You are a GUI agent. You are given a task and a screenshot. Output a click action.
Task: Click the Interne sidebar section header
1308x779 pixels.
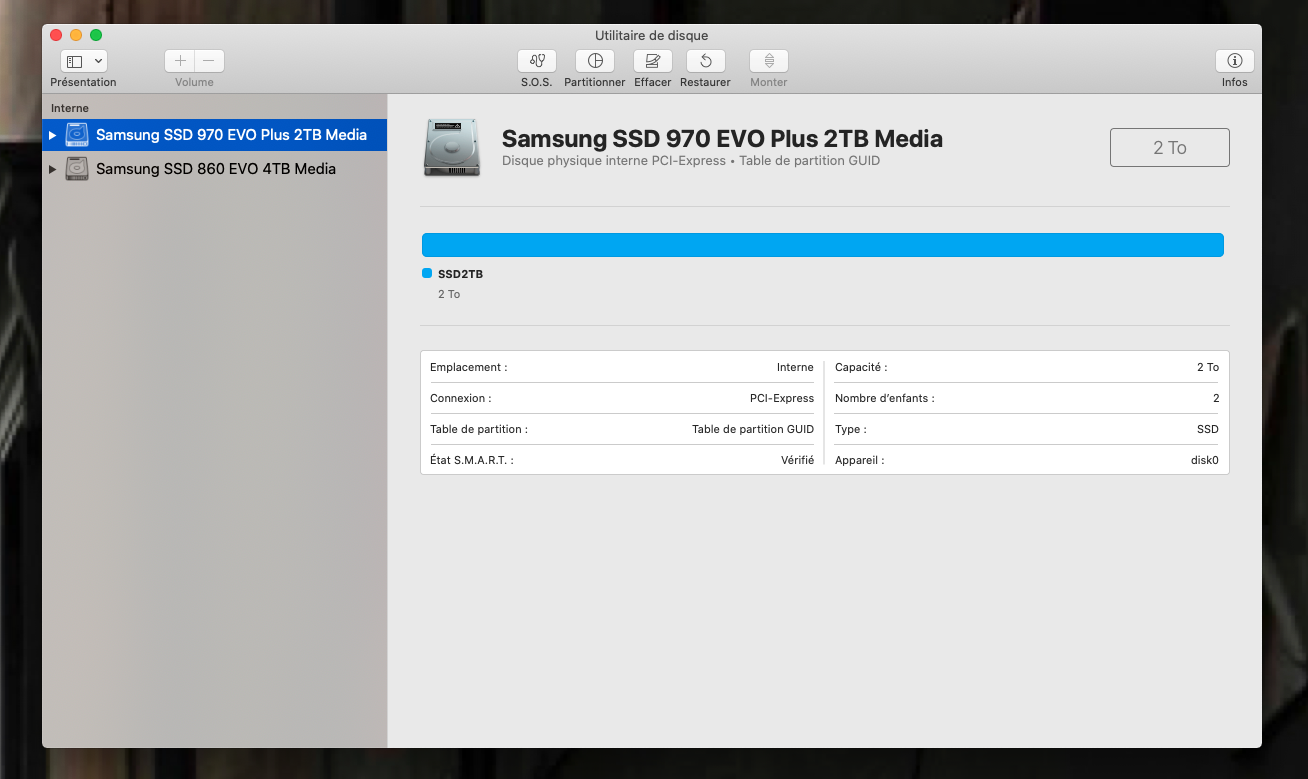point(70,108)
